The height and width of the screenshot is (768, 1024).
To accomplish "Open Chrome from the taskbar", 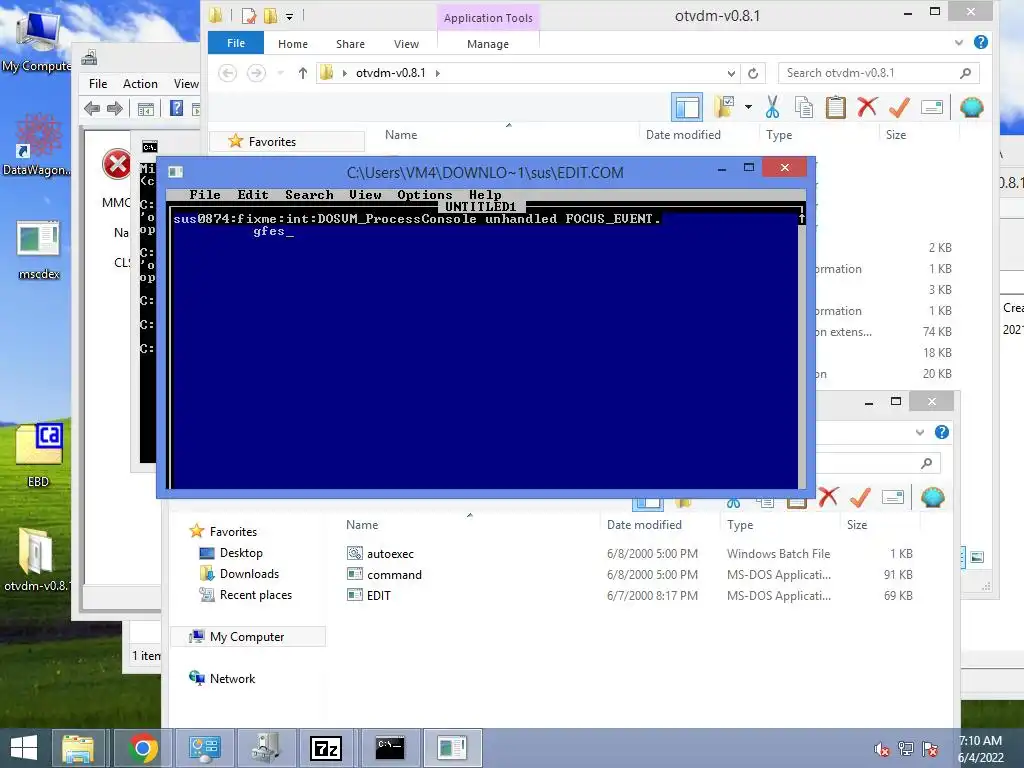I will pyautogui.click(x=143, y=748).
